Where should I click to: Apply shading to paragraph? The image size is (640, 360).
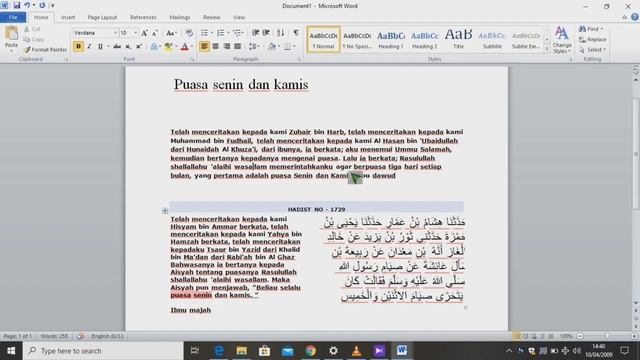click(272, 47)
